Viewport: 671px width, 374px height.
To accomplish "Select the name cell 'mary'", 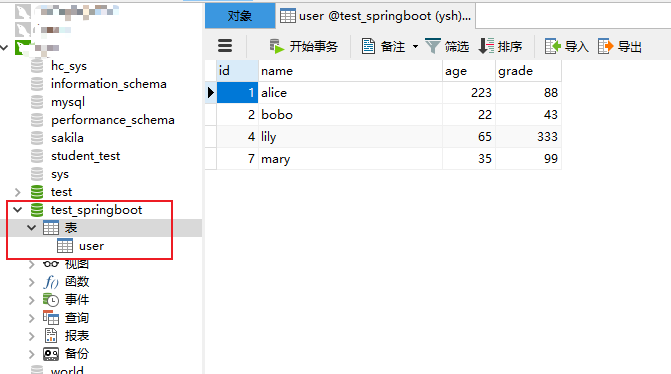I will point(350,159).
